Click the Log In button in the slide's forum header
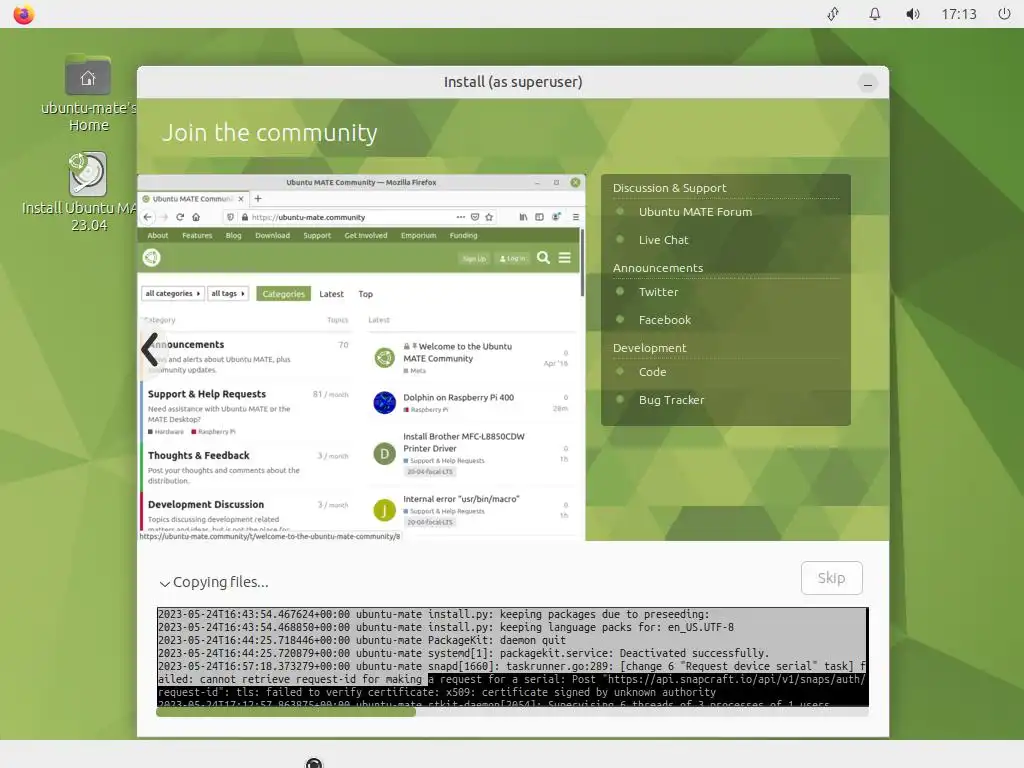Screen dimensions: 1024x768 pos(512,259)
